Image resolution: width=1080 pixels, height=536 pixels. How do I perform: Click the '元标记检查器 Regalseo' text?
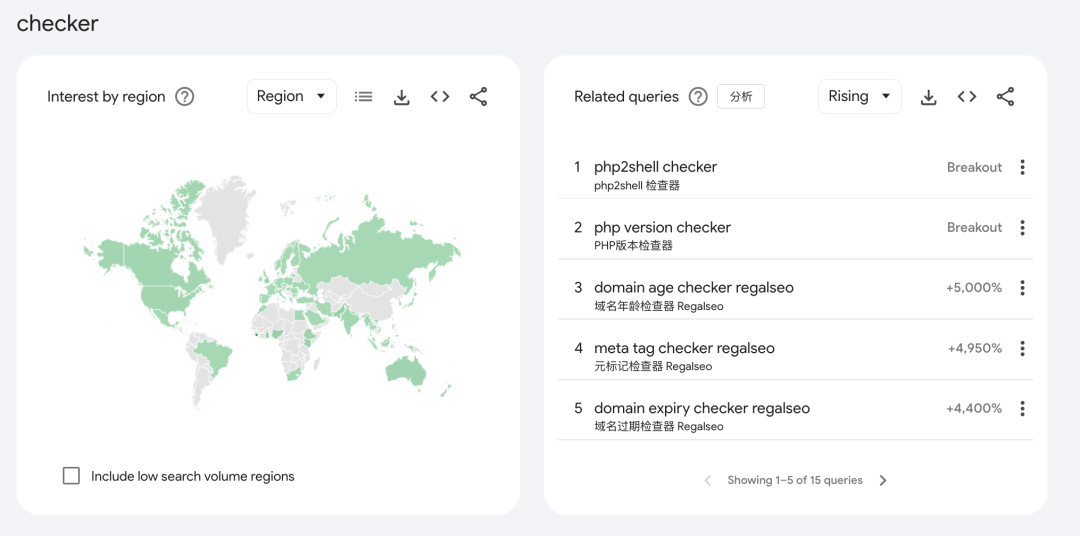(x=653, y=366)
